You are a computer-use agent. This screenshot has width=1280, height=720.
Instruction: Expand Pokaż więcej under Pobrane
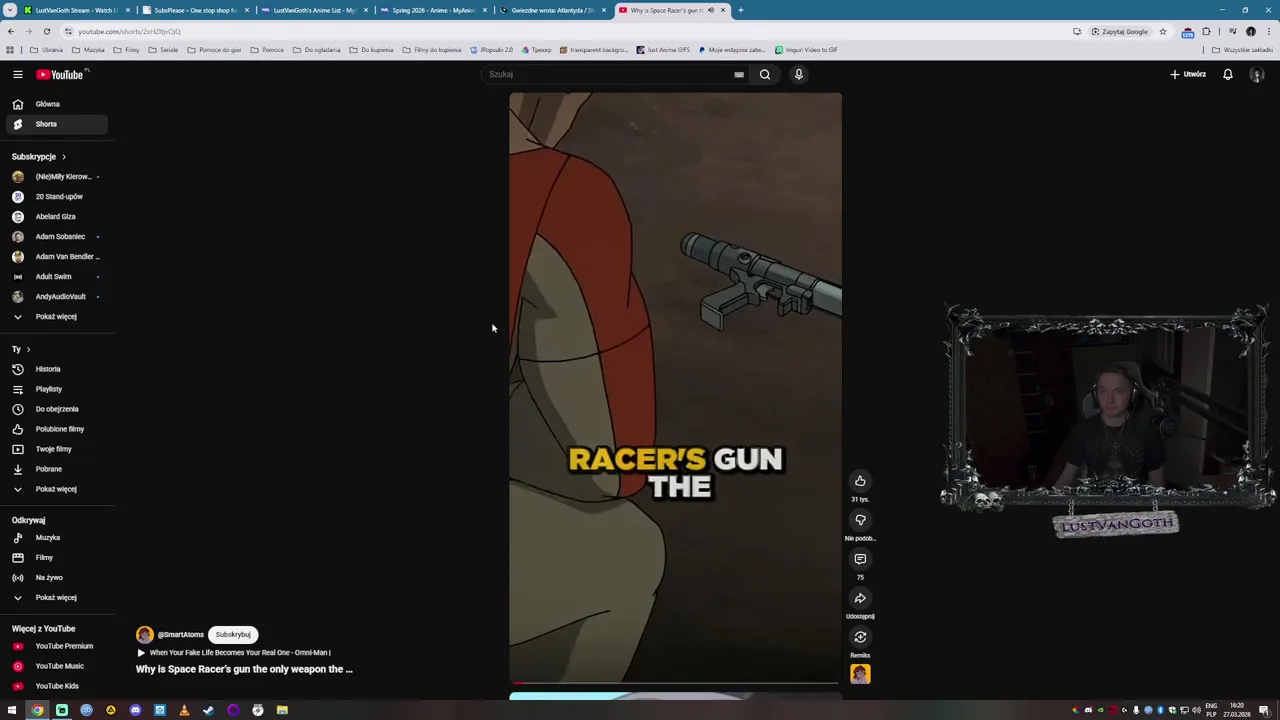(55, 489)
